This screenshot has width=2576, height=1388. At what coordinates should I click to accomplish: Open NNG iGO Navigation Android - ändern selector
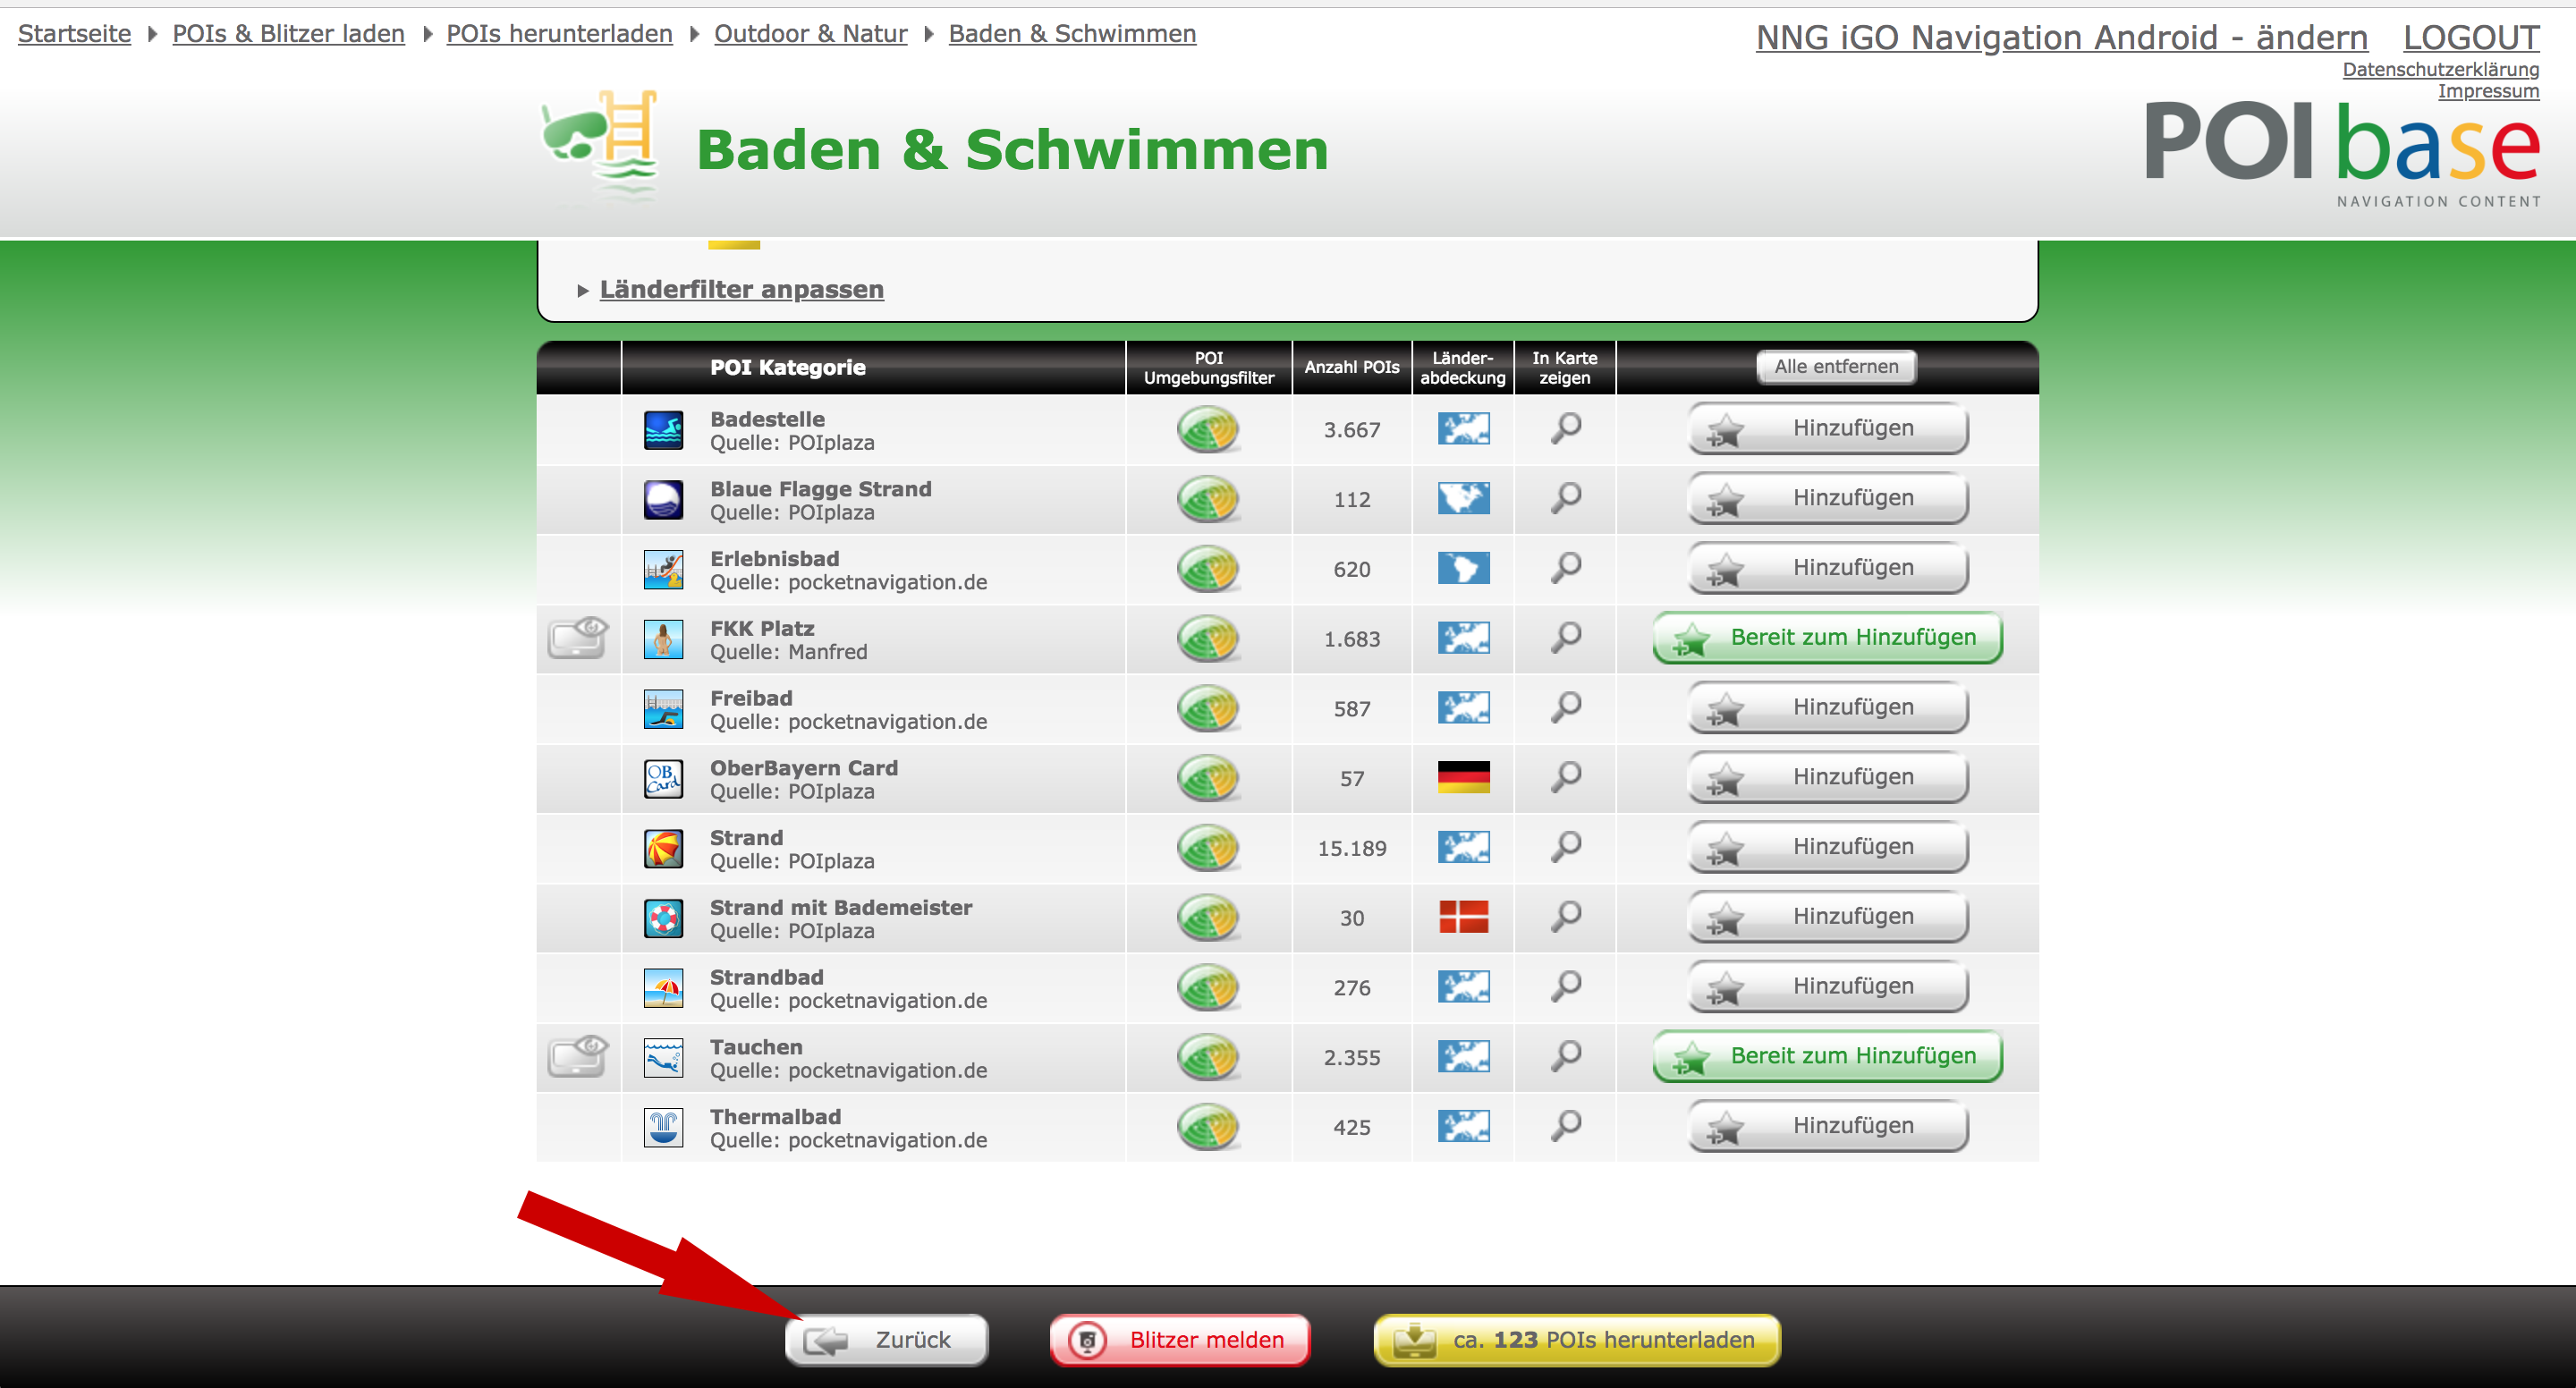click(2061, 38)
